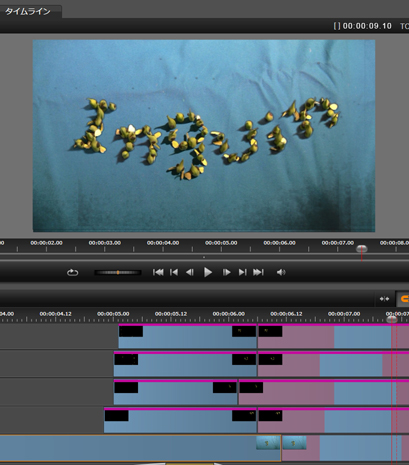Click the video preview image
Viewport: 409px width, 465px height.
pos(204,136)
